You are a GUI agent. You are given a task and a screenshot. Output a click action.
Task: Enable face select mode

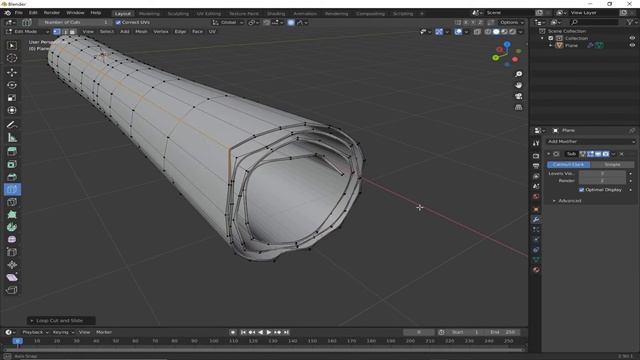[x=73, y=31]
